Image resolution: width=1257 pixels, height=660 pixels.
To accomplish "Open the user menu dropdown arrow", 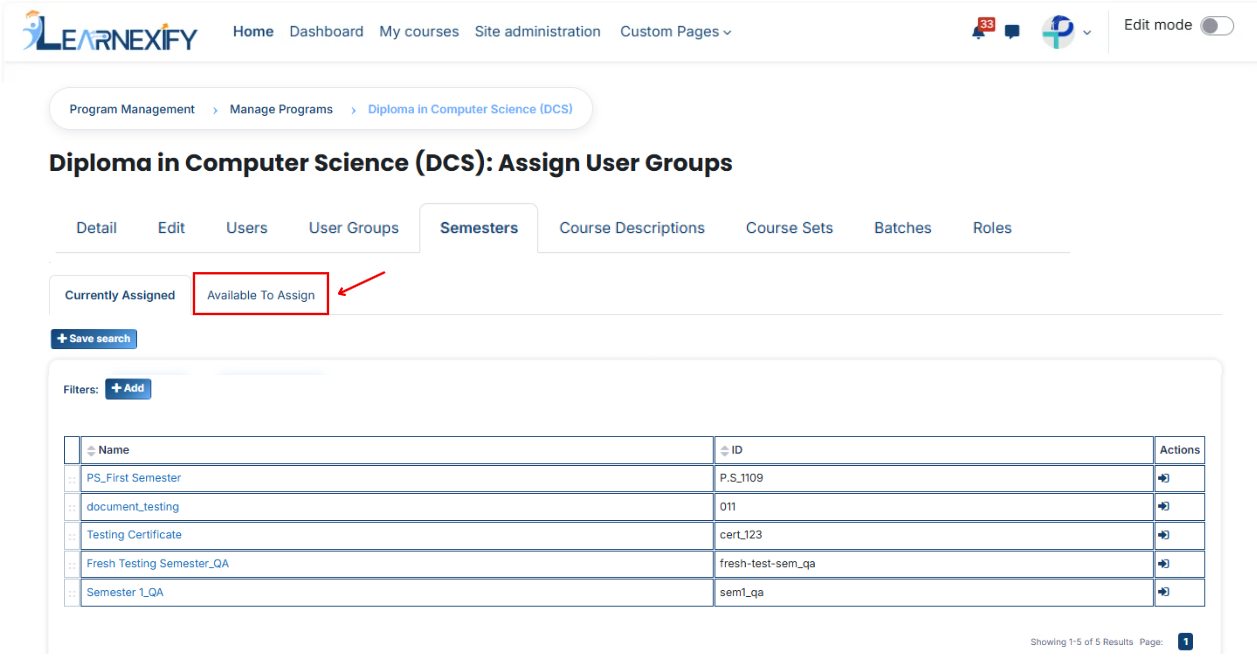I will pyautogui.click(x=1087, y=33).
